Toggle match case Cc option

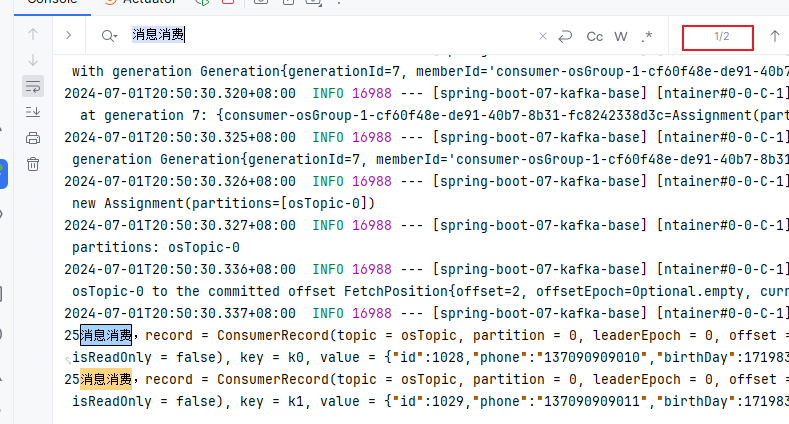pos(595,37)
